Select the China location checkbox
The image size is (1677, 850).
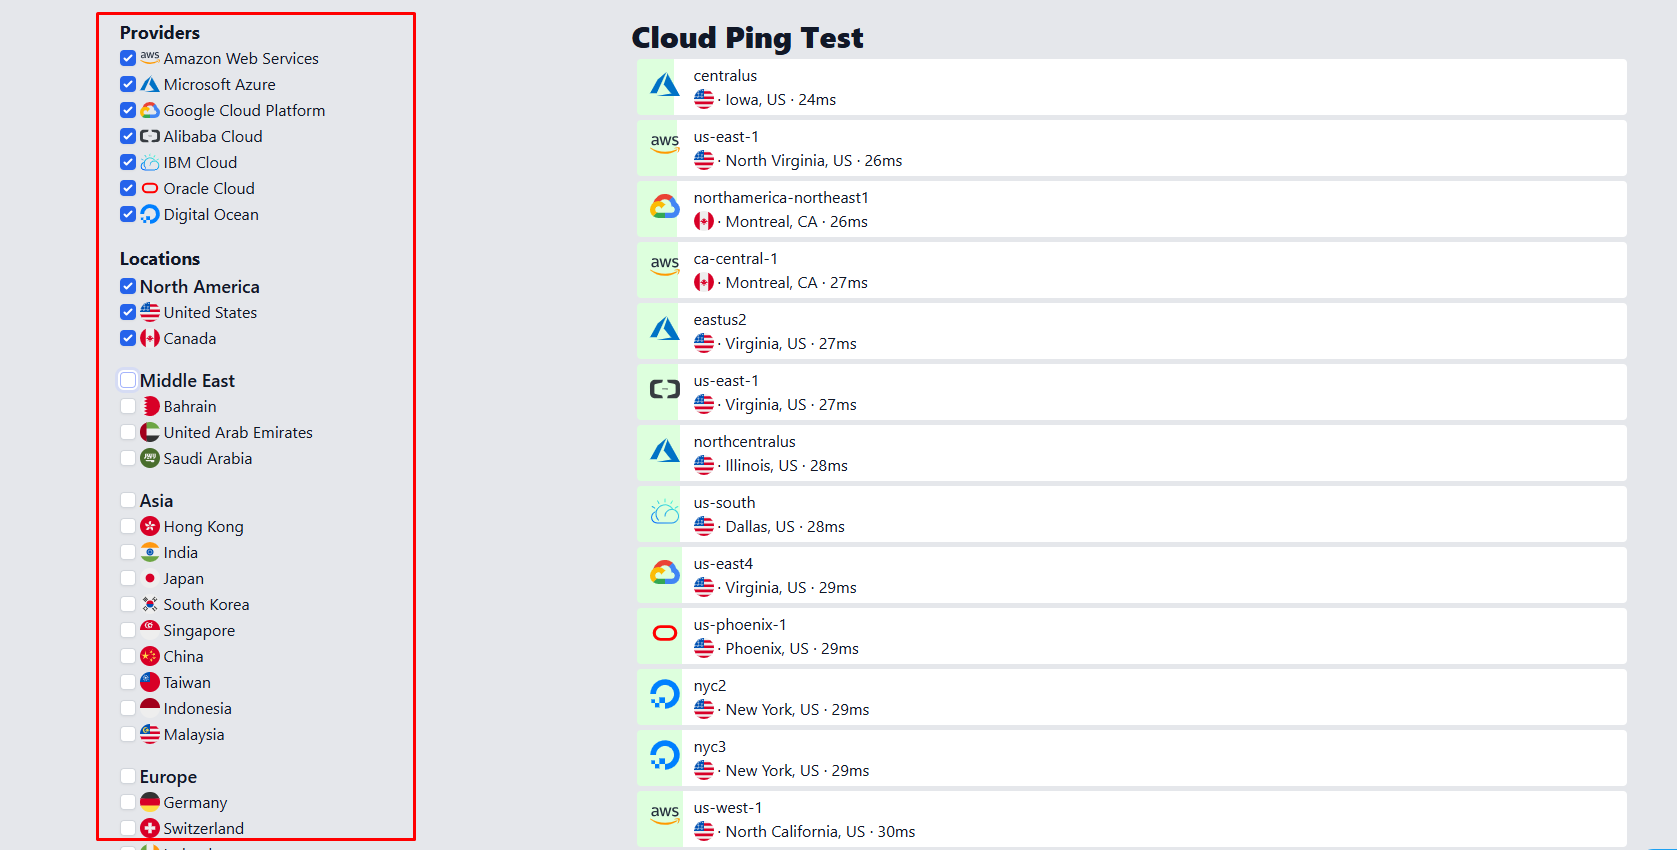[128, 656]
